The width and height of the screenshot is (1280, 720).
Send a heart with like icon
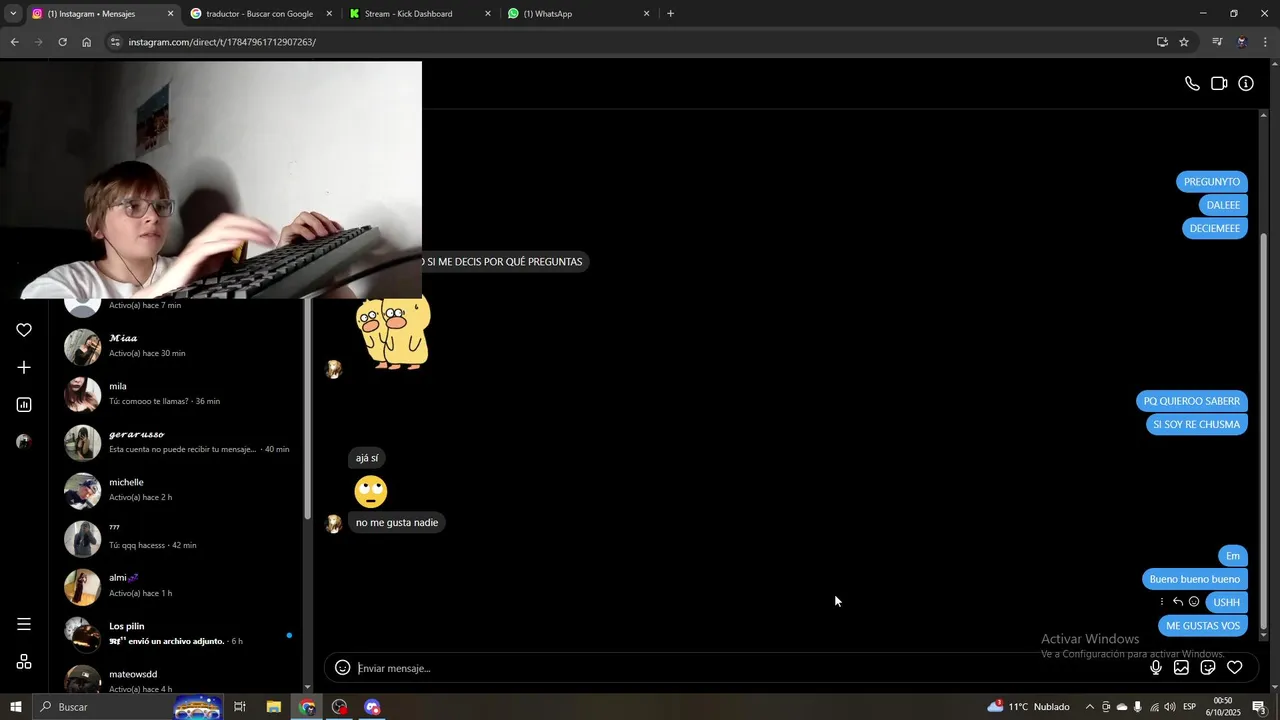pos(1235,668)
